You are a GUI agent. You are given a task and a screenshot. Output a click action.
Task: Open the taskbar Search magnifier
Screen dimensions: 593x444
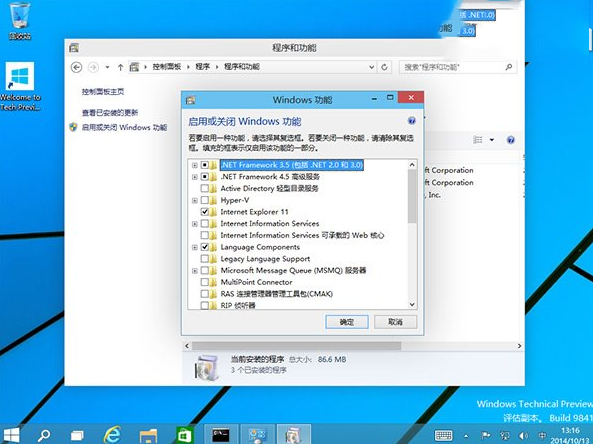(x=44, y=435)
